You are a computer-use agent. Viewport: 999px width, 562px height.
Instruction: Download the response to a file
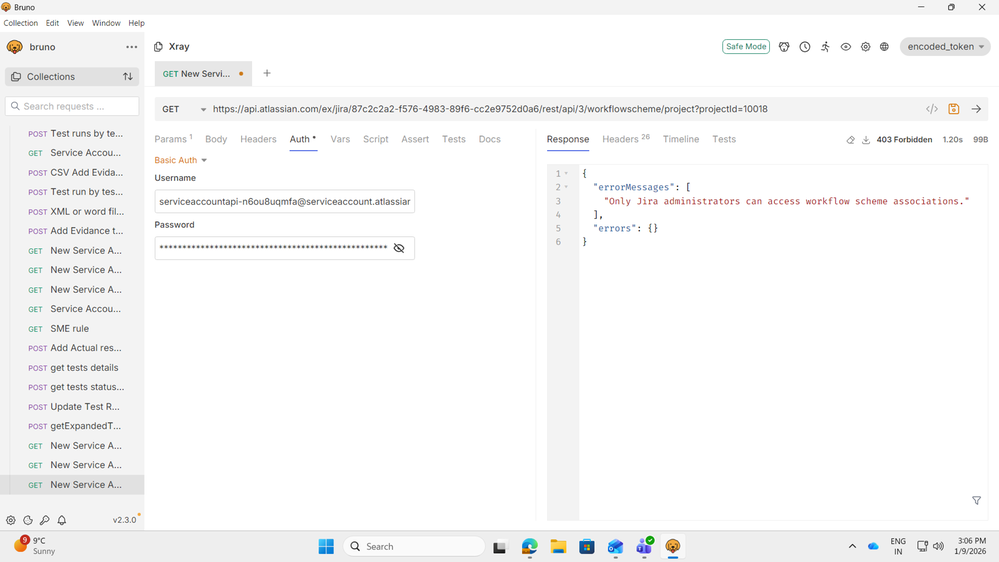click(866, 140)
